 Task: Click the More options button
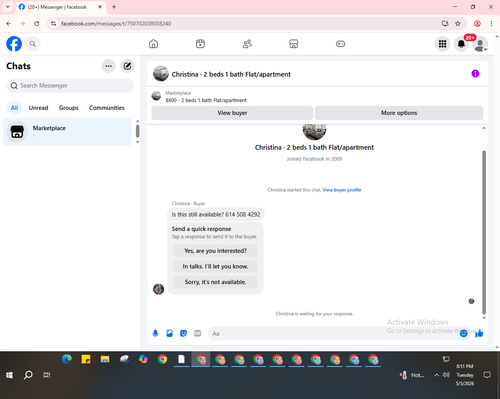[399, 113]
